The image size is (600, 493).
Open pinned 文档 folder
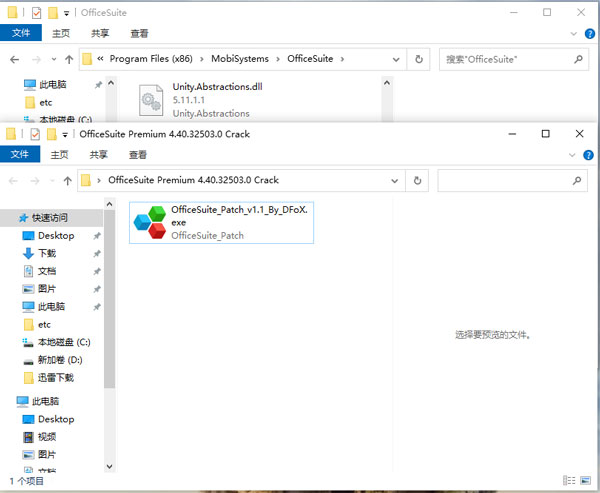click(47, 271)
